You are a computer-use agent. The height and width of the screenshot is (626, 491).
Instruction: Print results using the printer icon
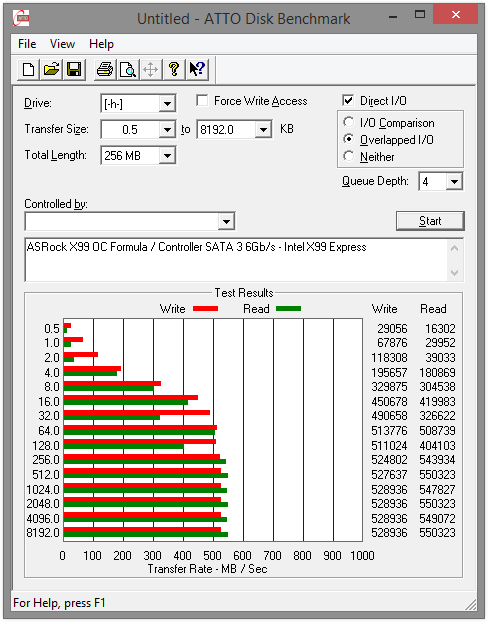105,69
